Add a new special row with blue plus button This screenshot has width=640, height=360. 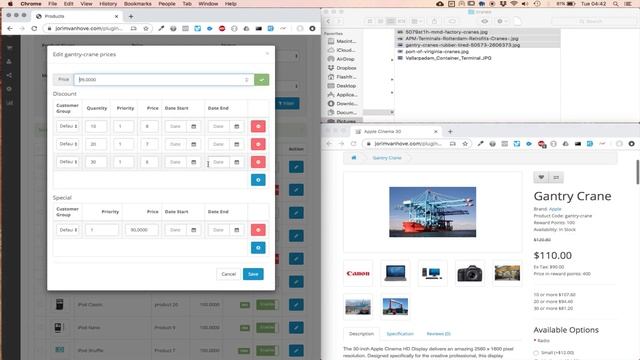[258, 248]
